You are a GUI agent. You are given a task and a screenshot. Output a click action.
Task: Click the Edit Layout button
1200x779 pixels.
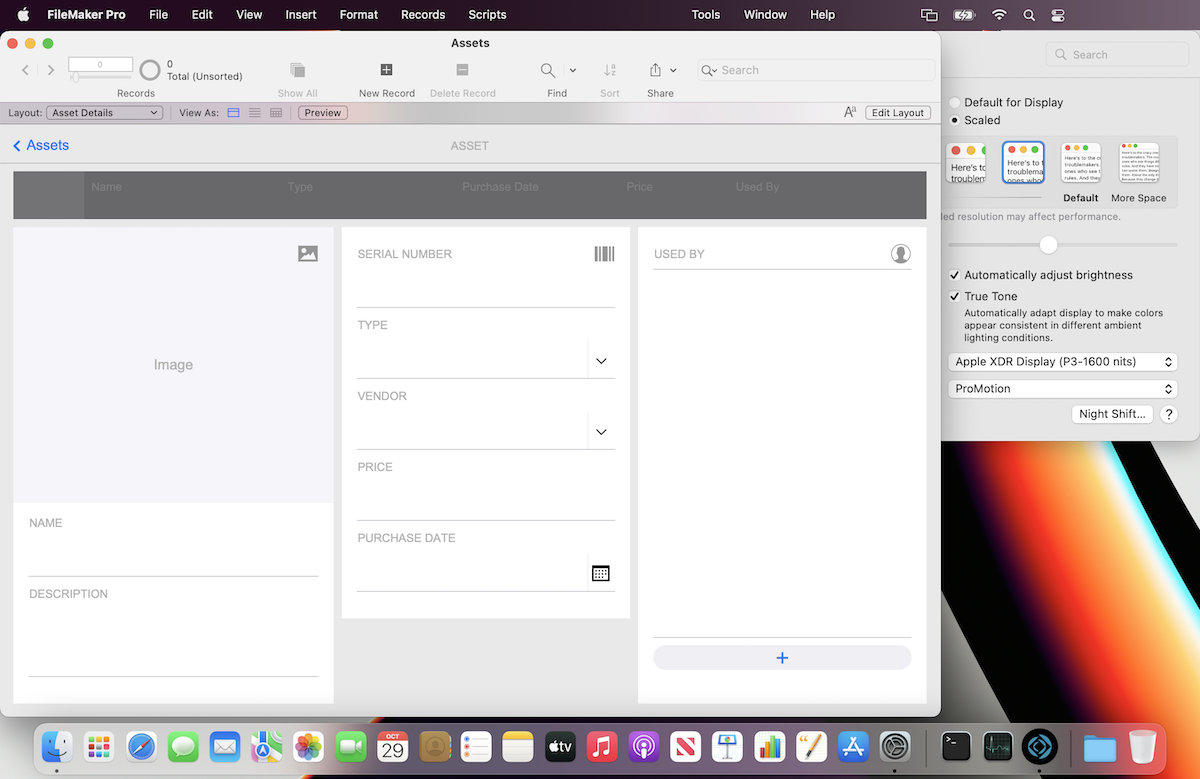point(897,112)
